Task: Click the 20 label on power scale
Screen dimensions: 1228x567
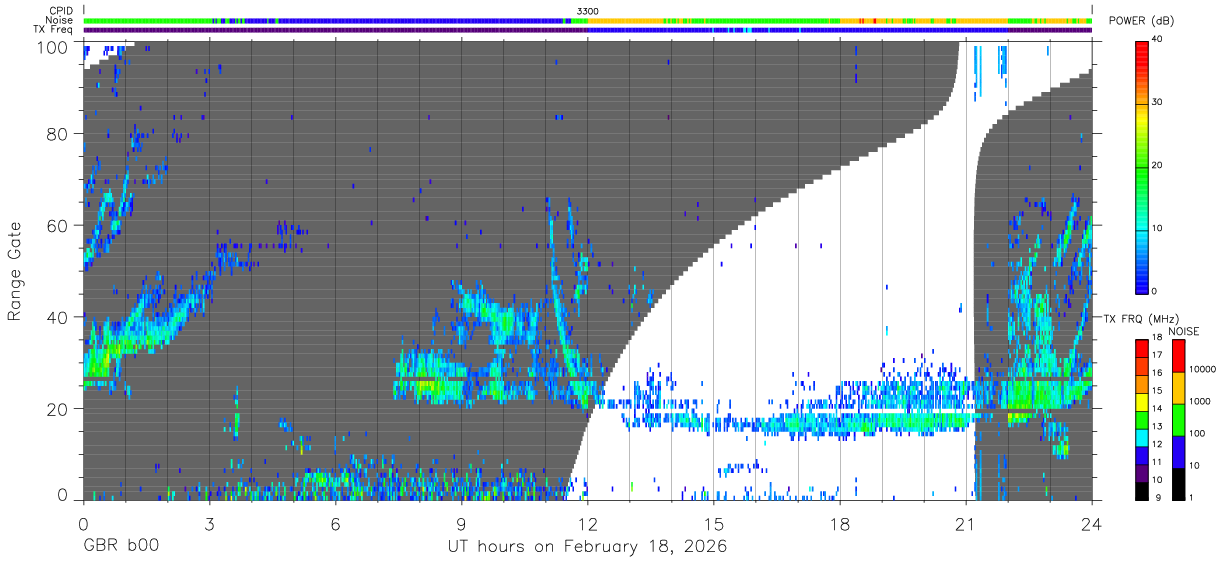Action: click(1158, 165)
